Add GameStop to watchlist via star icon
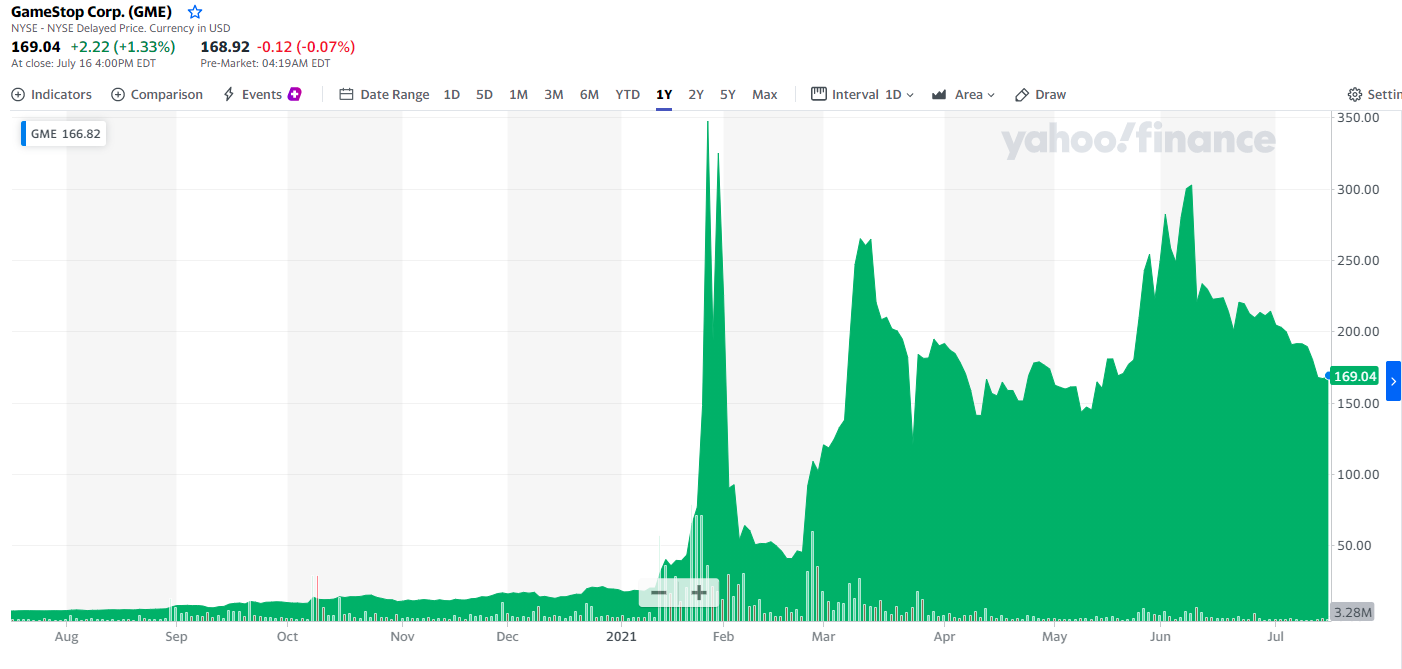Screen dimensions: 1402x669 (x=195, y=12)
